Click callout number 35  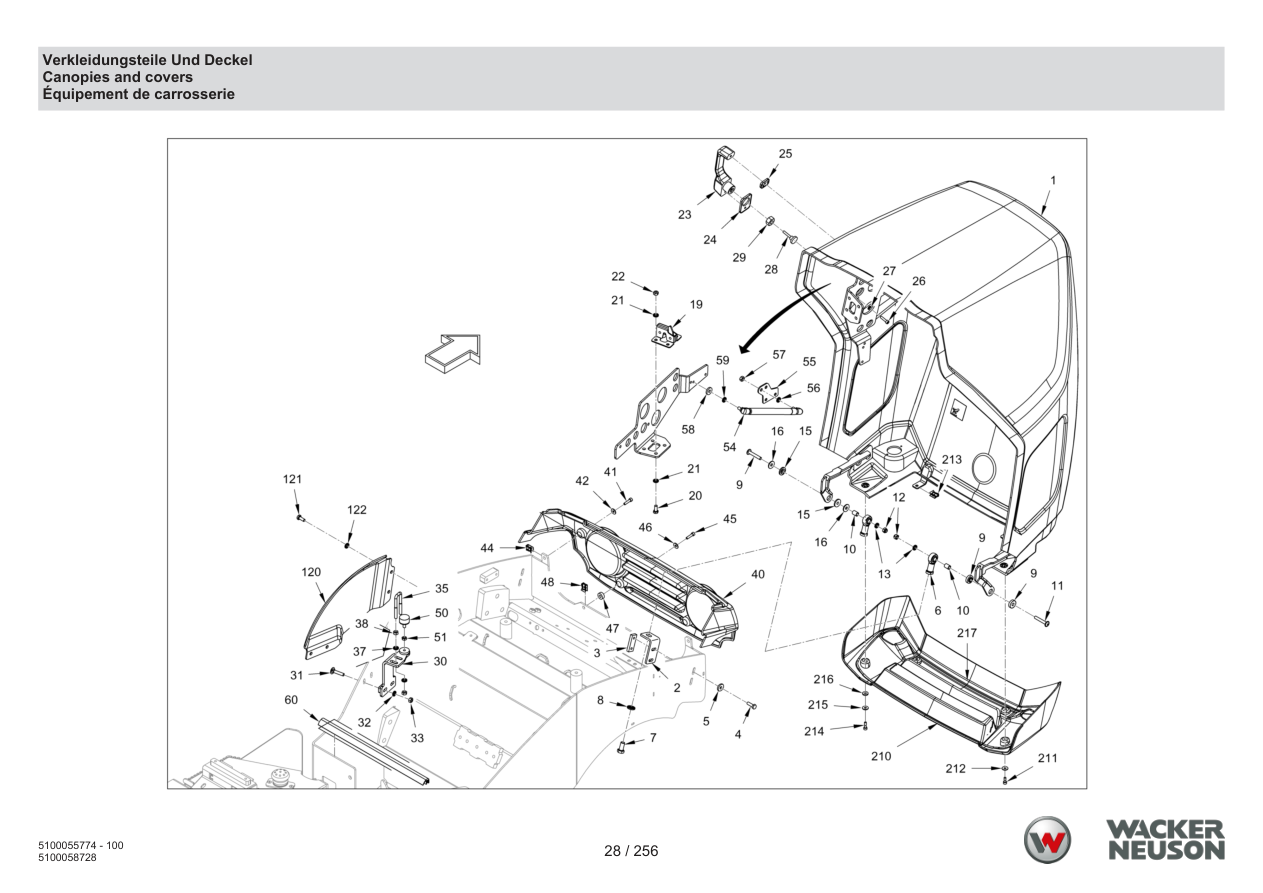(x=441, y=589)
